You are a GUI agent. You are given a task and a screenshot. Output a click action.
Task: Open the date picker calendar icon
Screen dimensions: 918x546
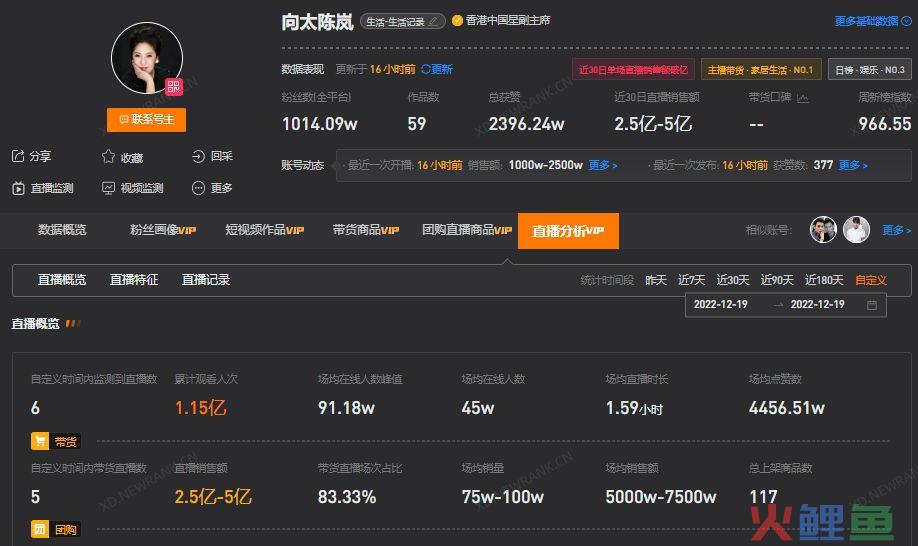872,305
